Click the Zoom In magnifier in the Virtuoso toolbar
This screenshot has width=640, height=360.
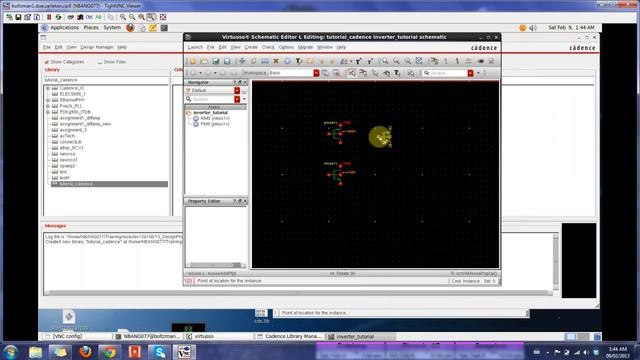385,61
